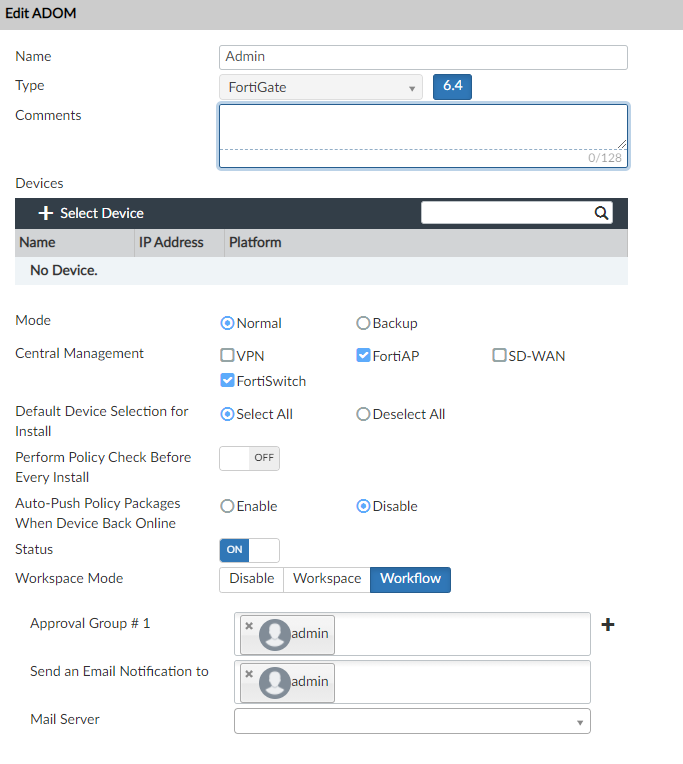Choose Select All for default device selection
This screenshot has height=764, width=683.
(227, 414)
